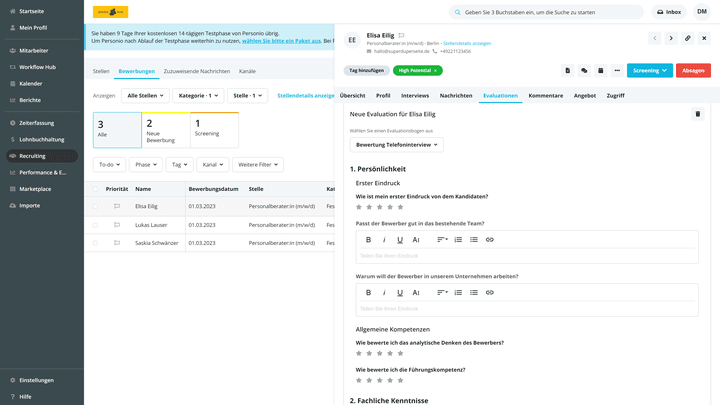Open the document icon in candidate toolbar
The image size is (720, 405).
568,71
